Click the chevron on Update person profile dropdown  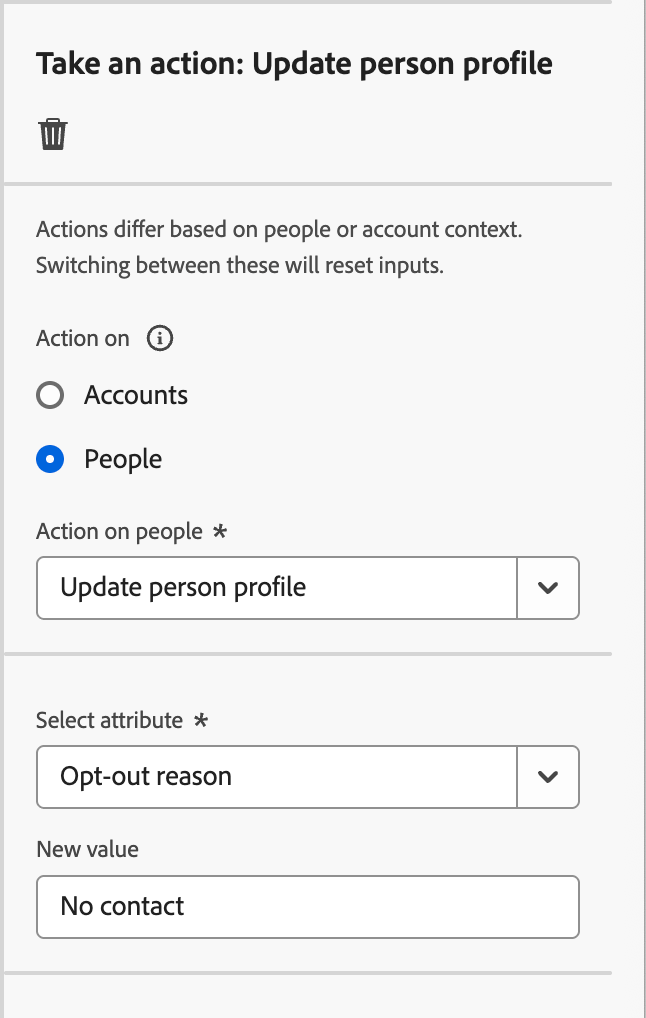pos(548,588)
